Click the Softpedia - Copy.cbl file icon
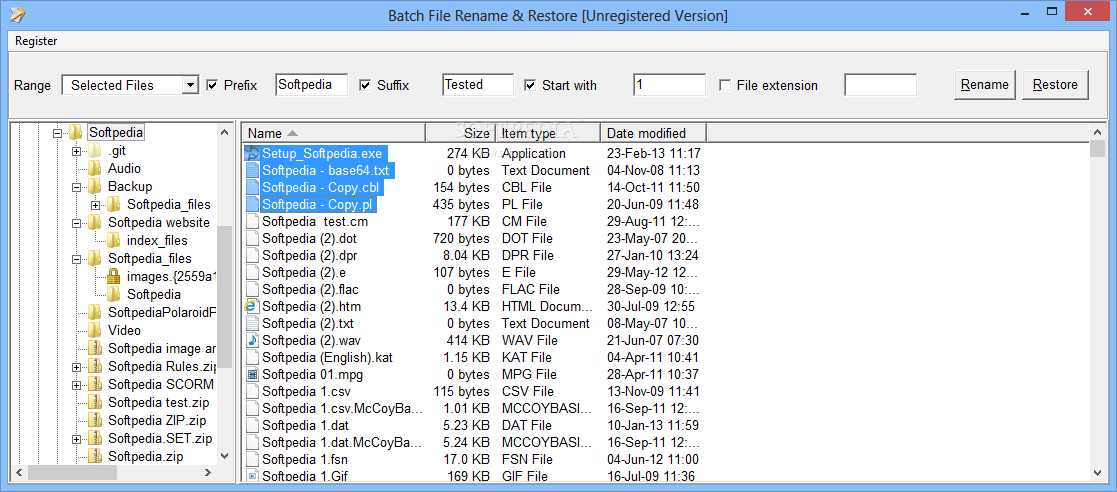 pyautogui.click(x=252, y=187)
